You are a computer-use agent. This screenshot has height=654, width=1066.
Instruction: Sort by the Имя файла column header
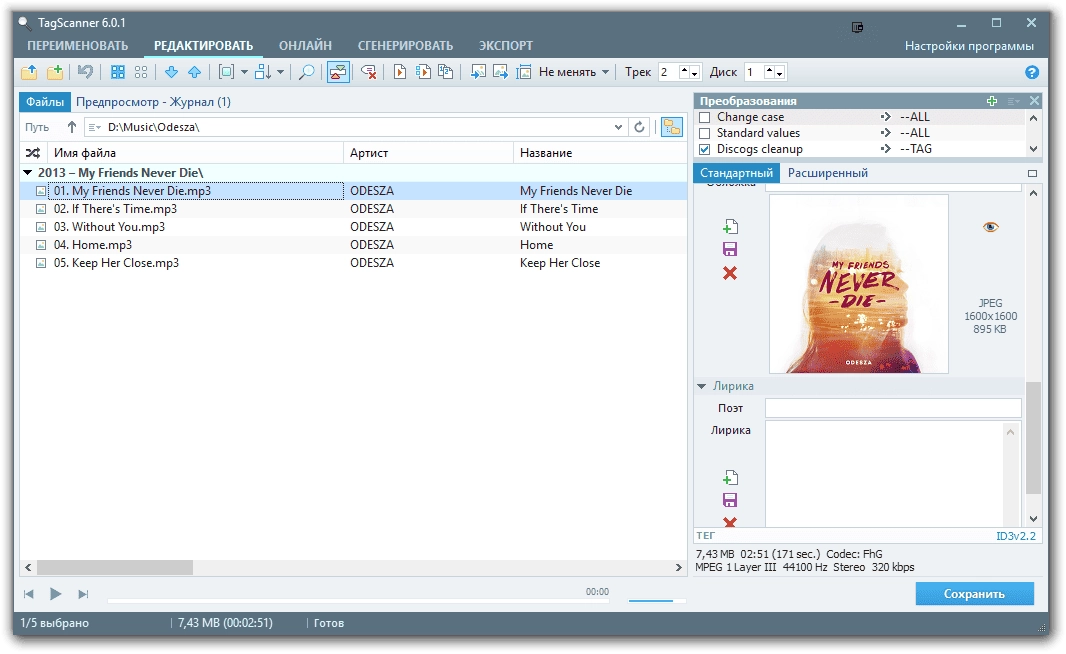click(194, 153)
